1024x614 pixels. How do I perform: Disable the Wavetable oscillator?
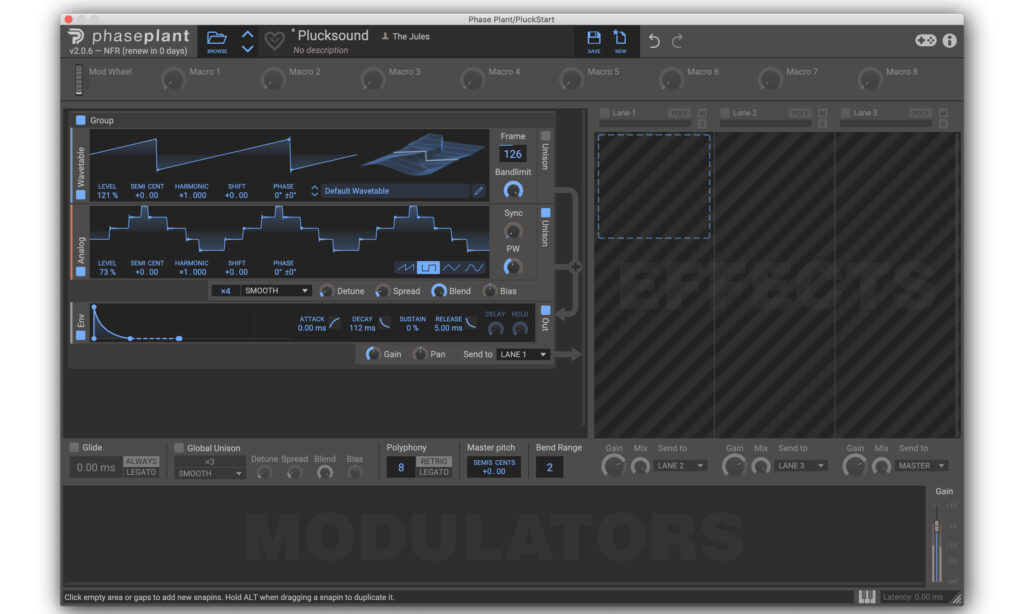pos(80,195)
